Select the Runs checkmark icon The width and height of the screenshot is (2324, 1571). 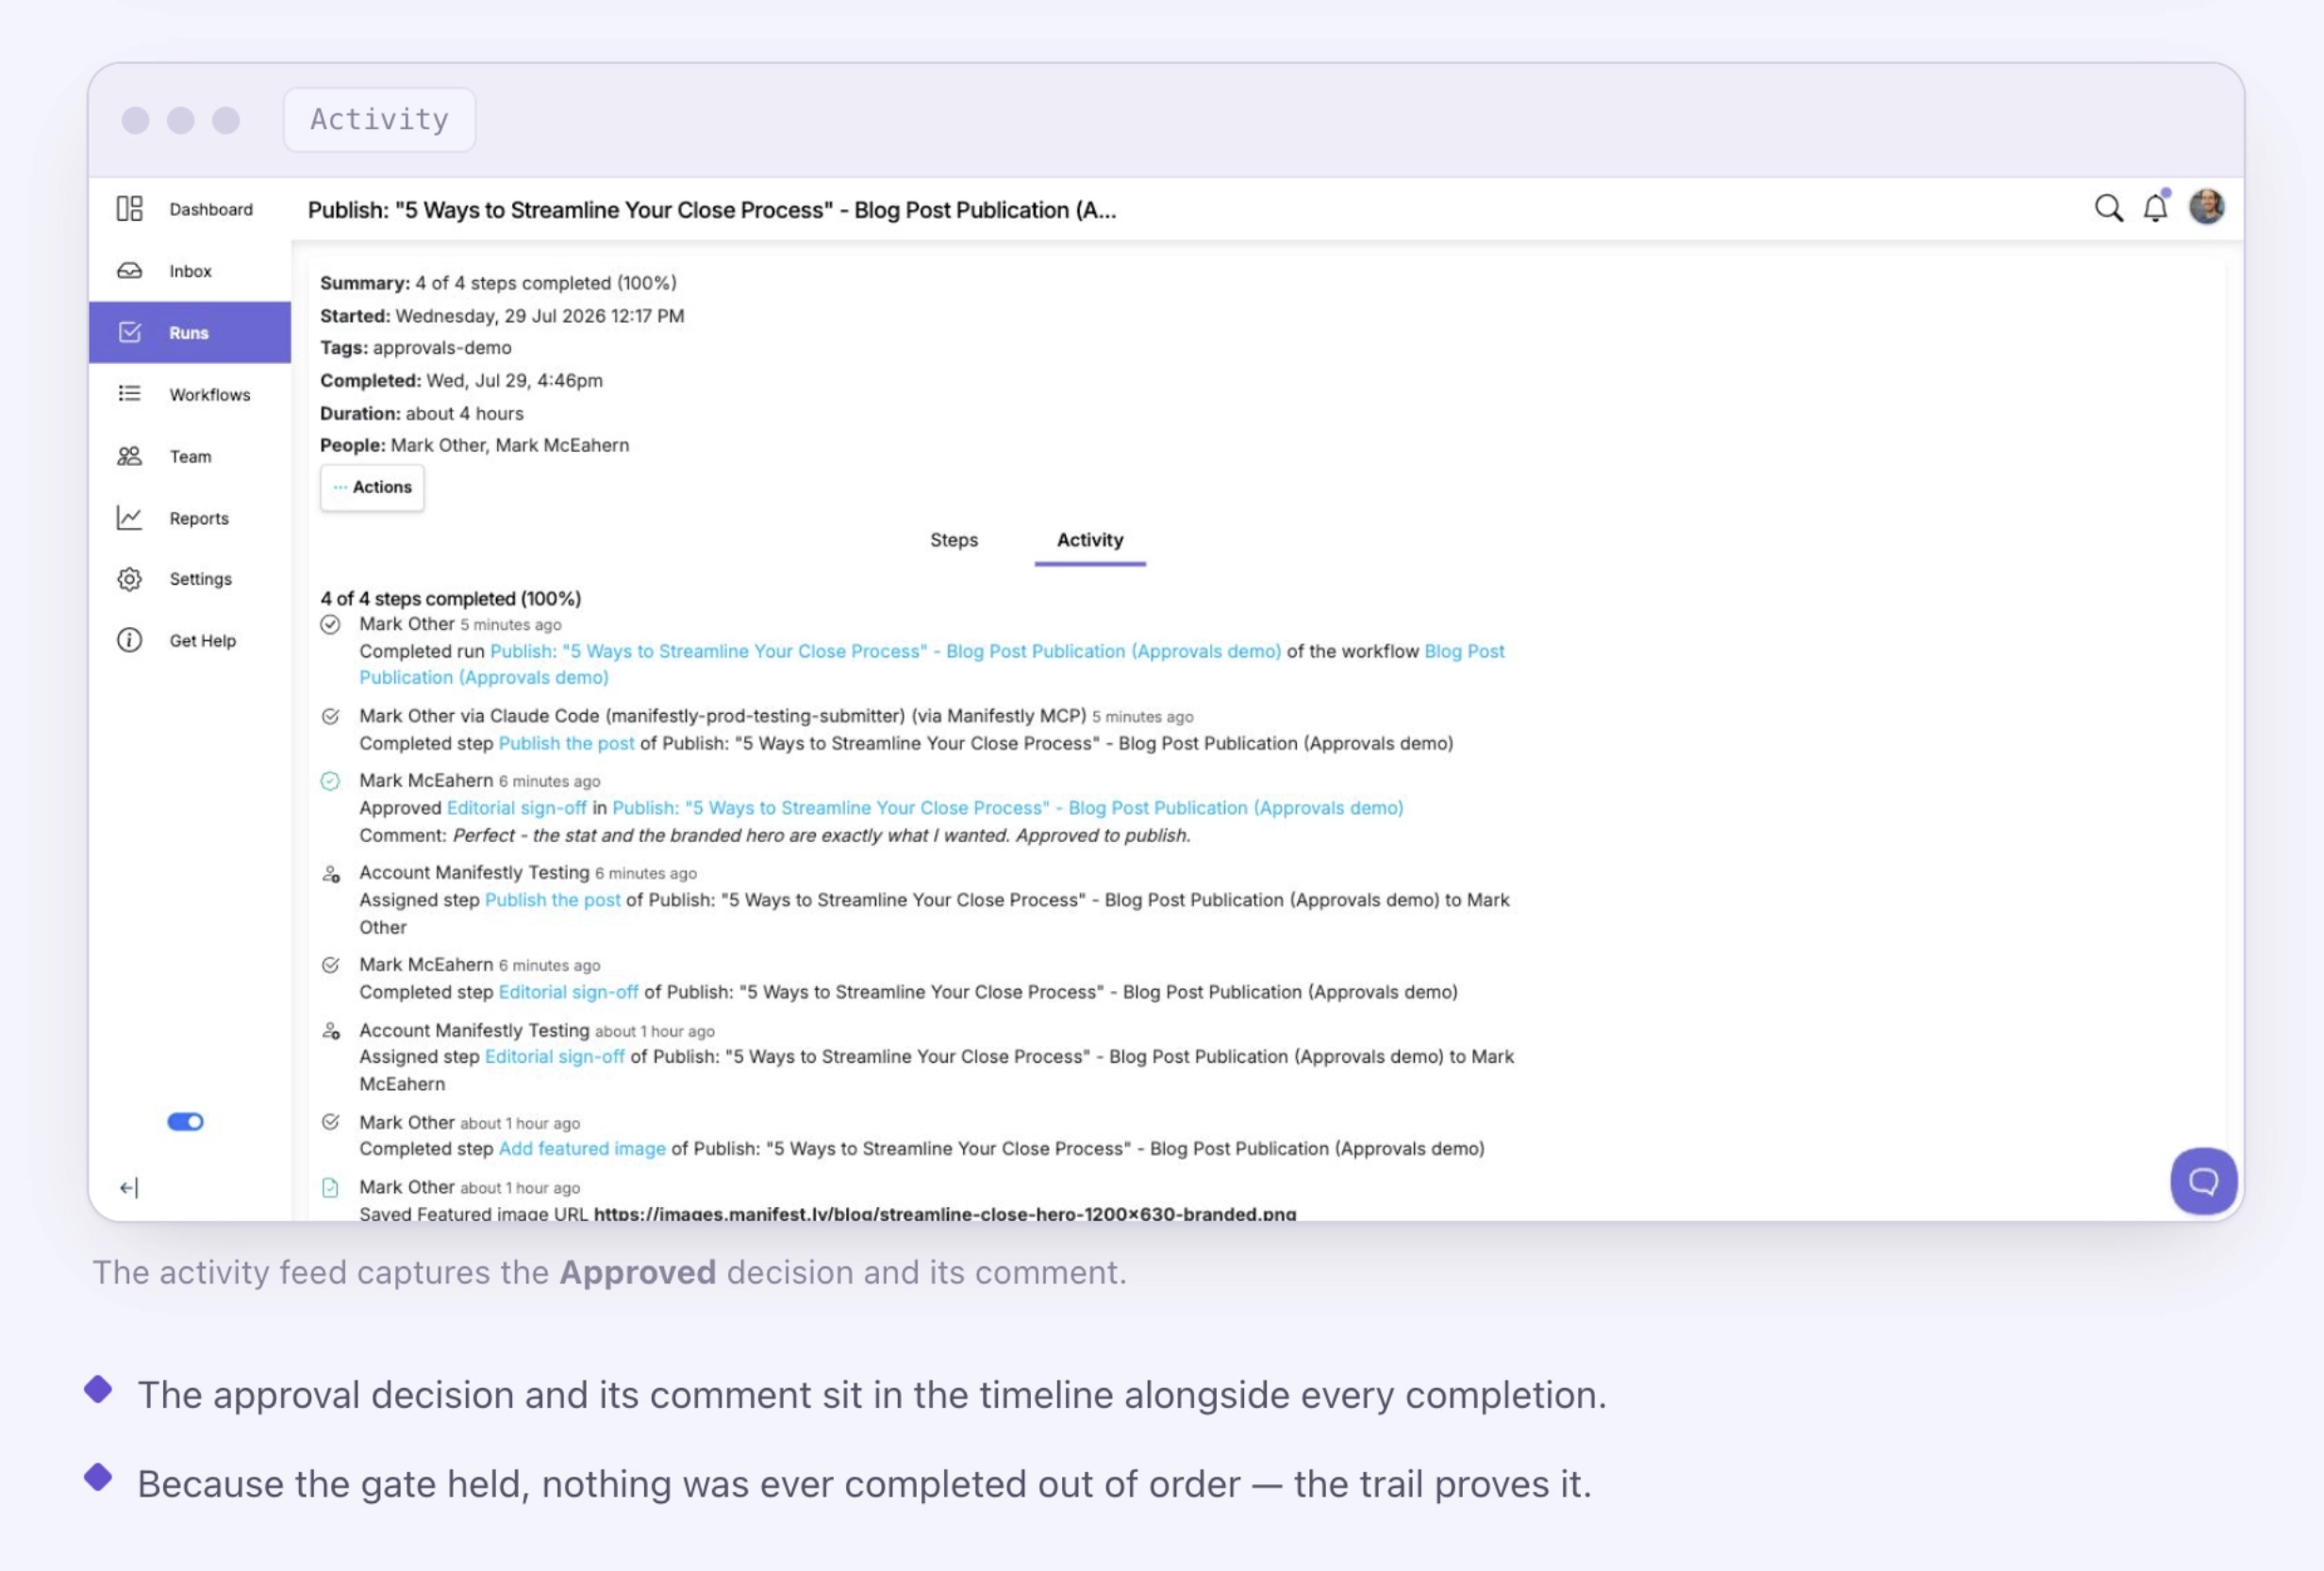coord(130,332)
